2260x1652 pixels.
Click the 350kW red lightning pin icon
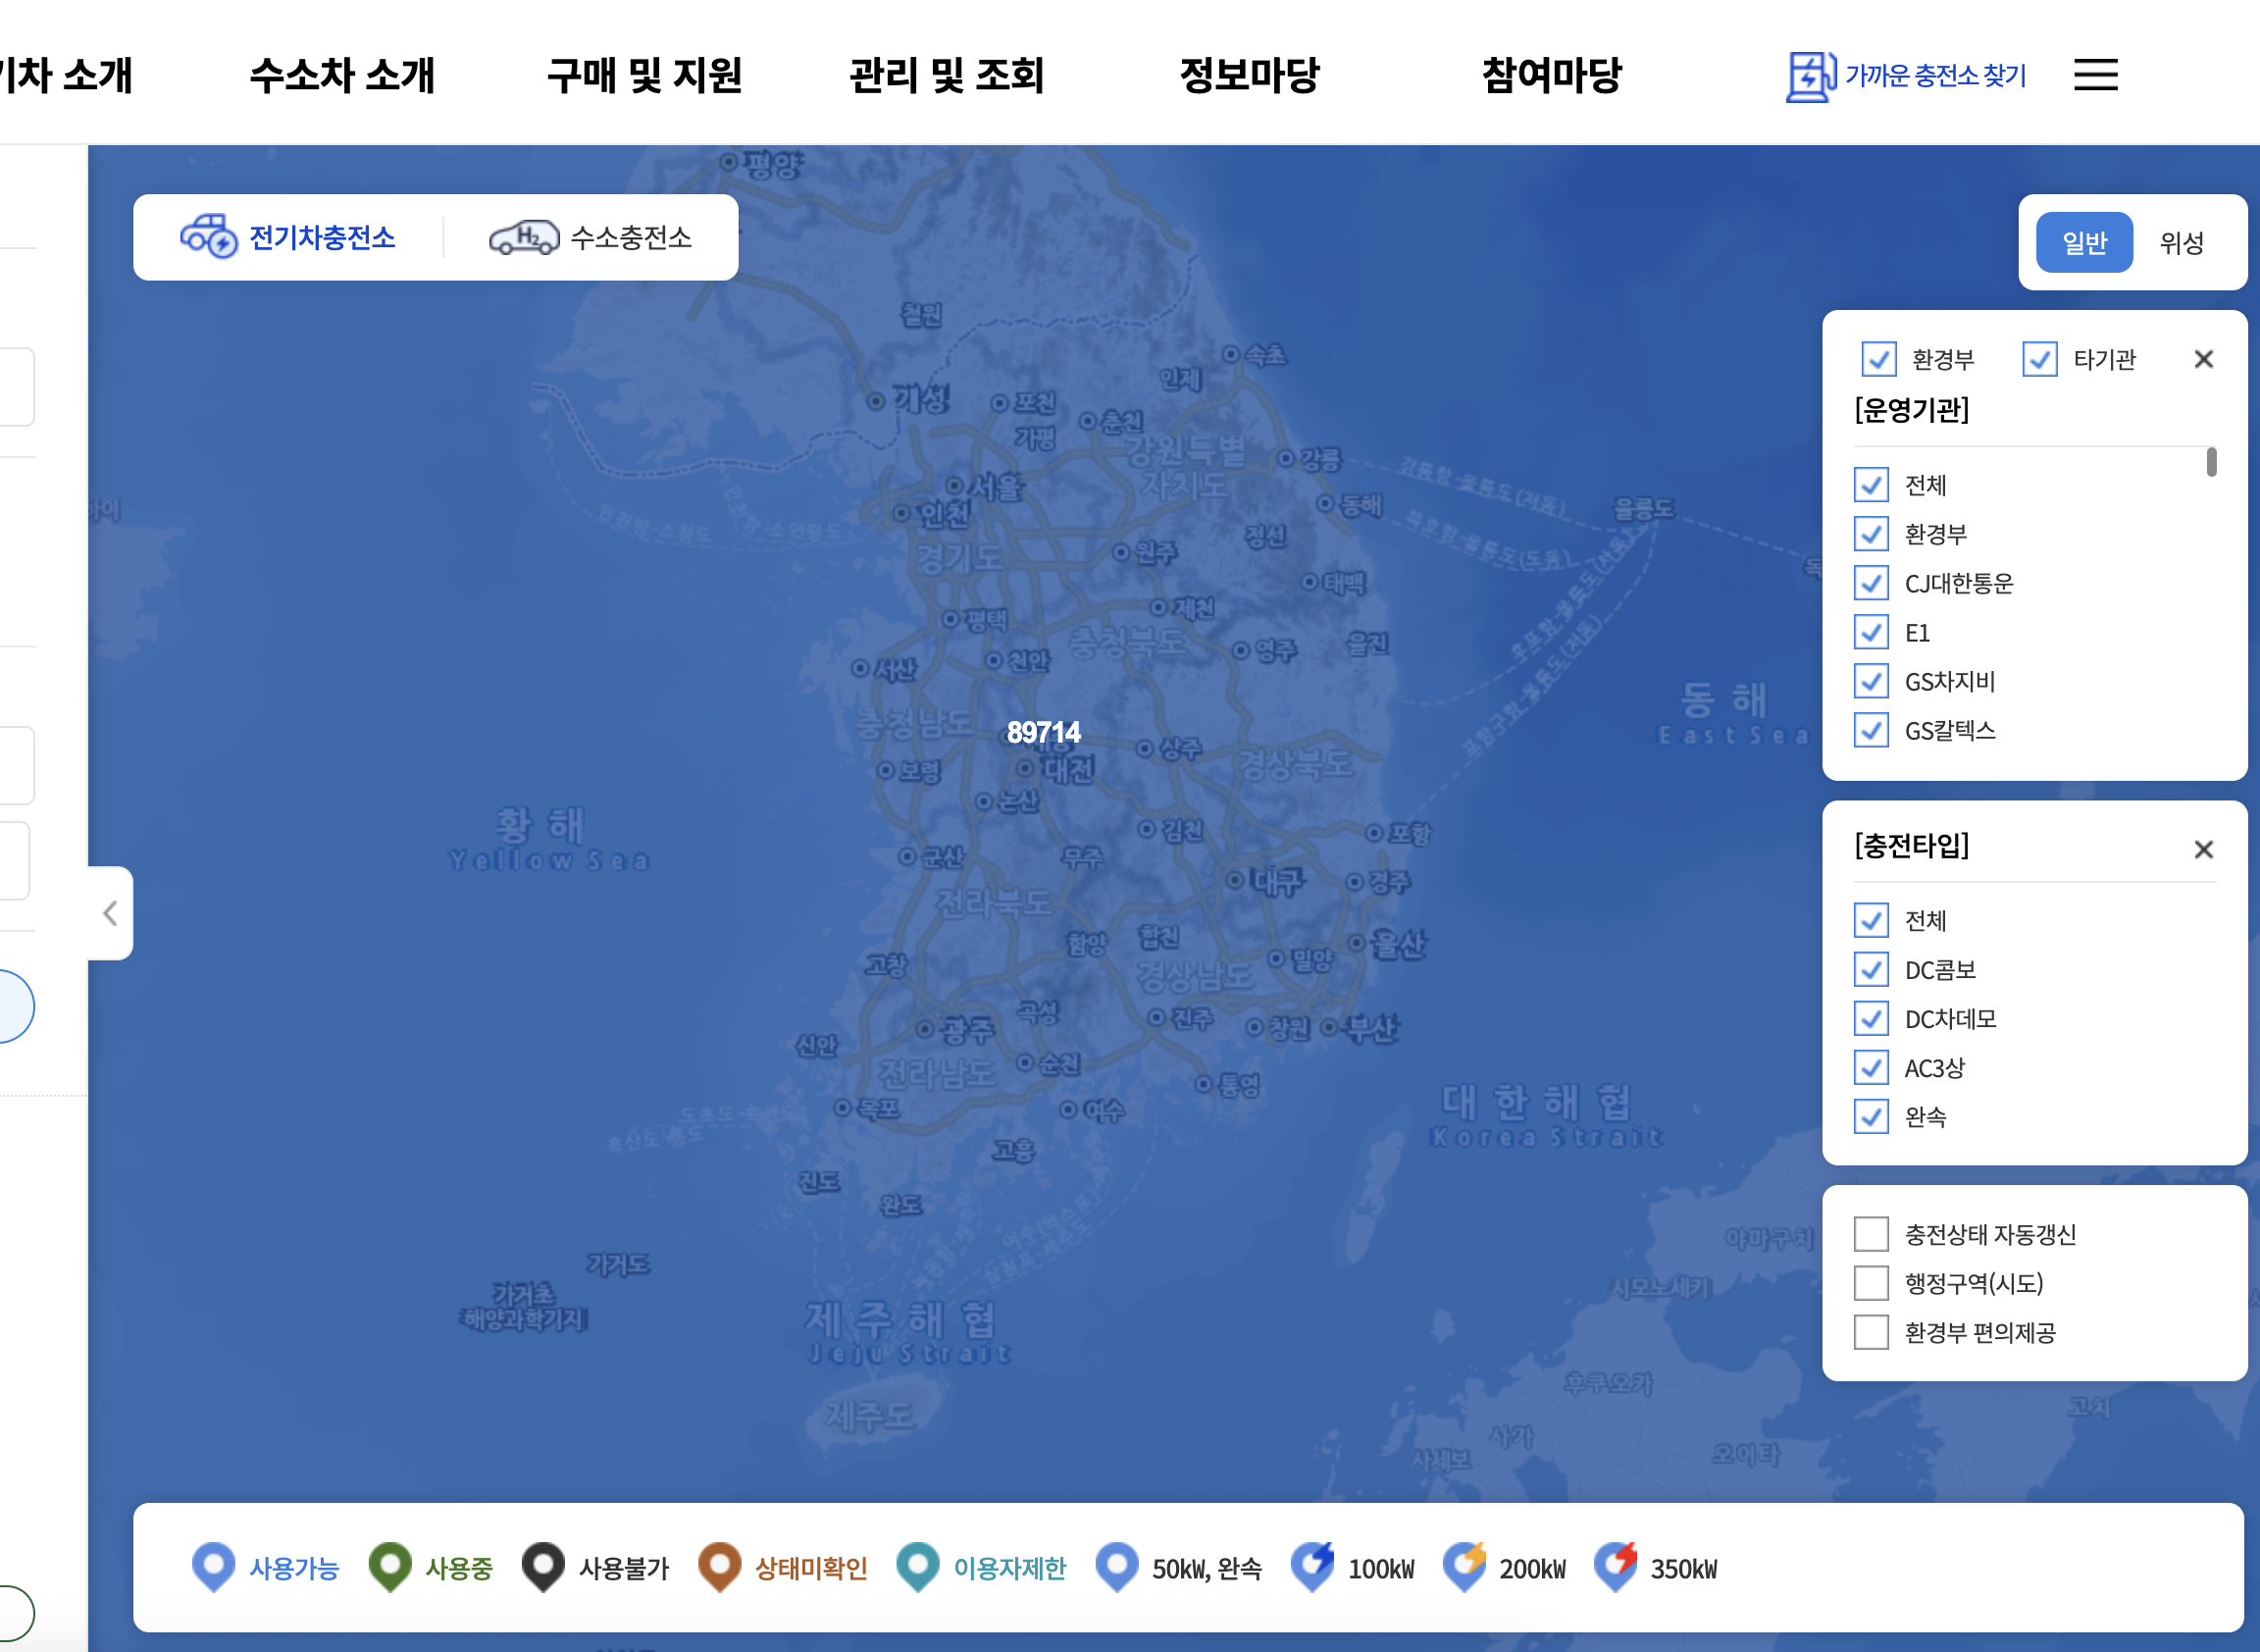1615,1566
